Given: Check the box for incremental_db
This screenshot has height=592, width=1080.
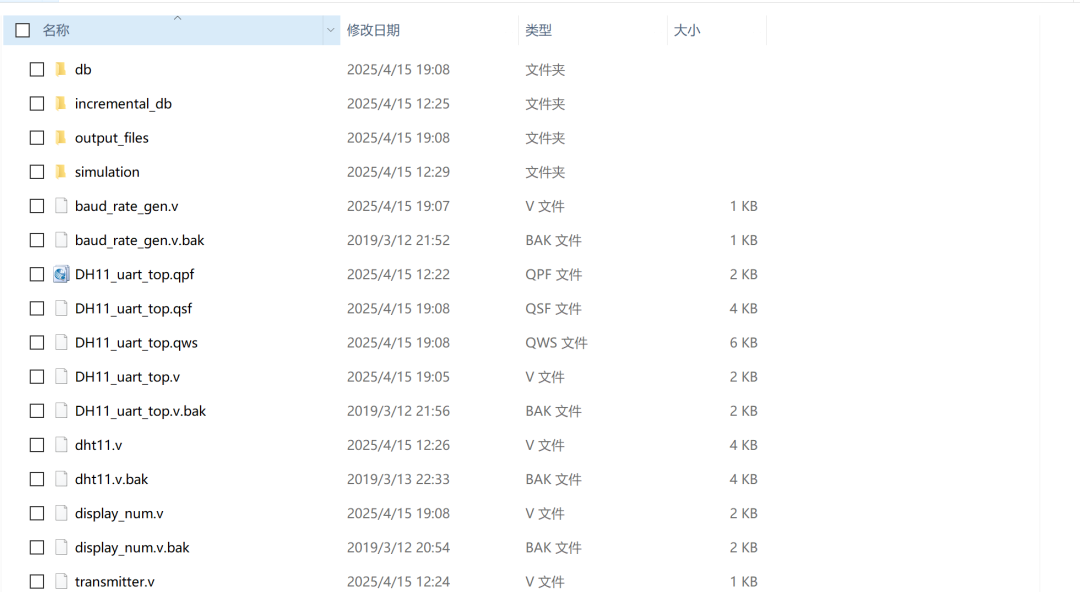Looking at the screenshot, I should (x=37, y=103).
